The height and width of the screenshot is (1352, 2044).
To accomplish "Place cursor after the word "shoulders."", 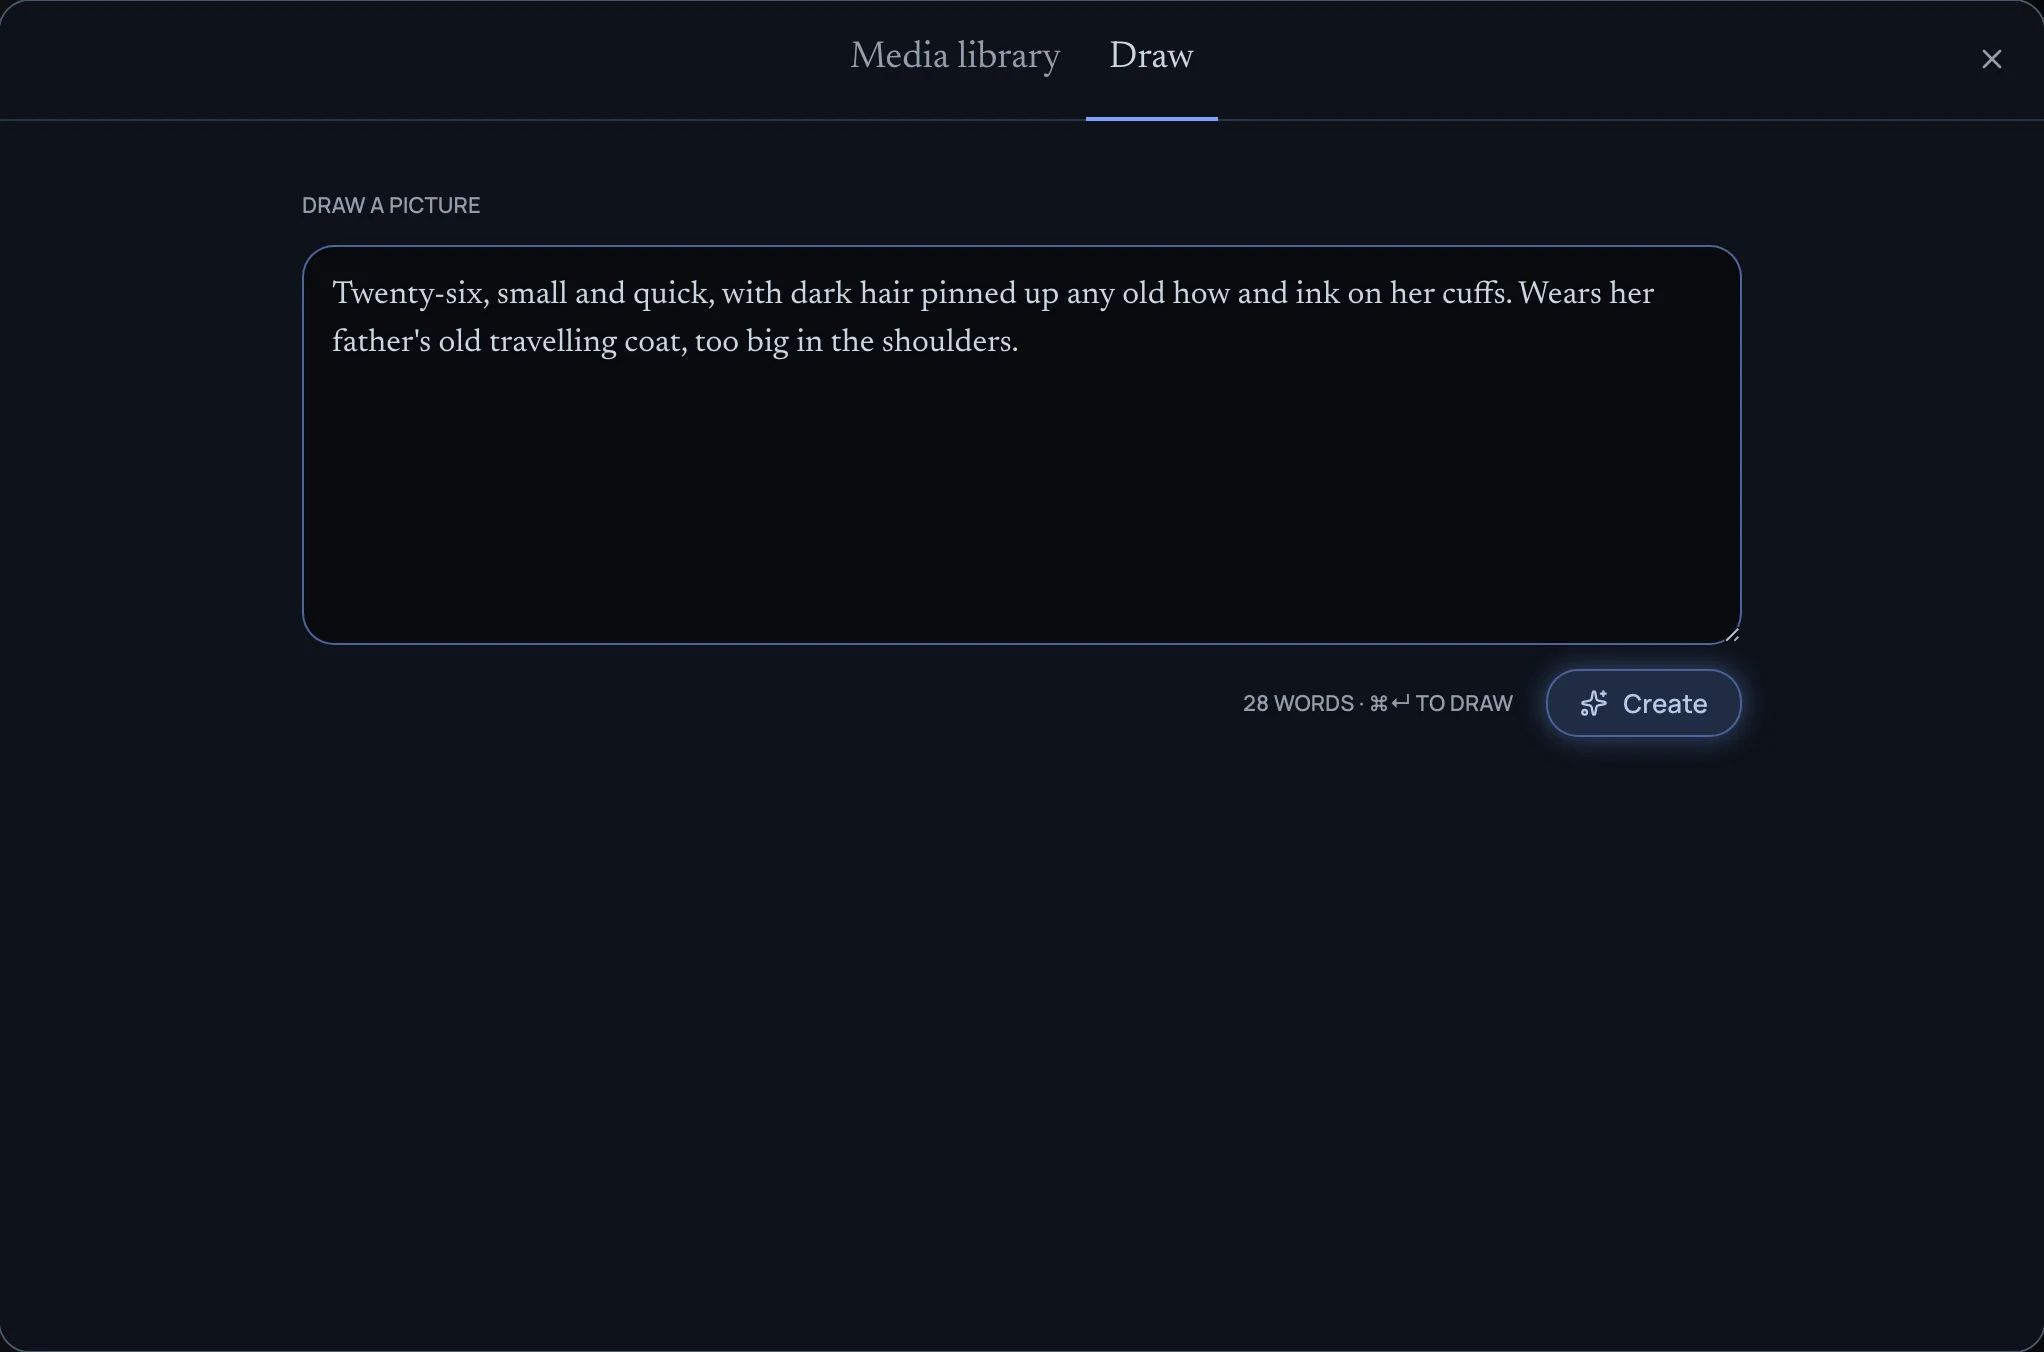I will point(1019,342).
